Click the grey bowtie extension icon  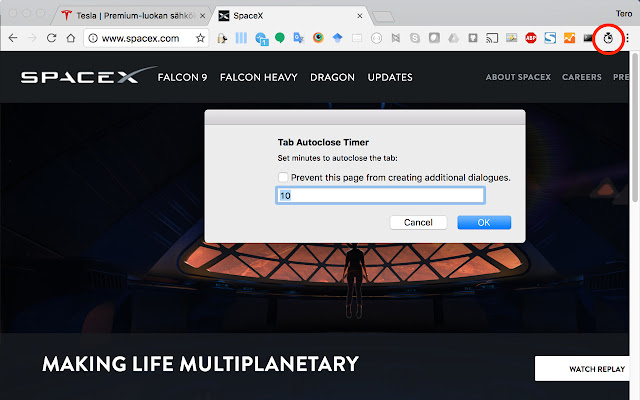pos(396,38)
